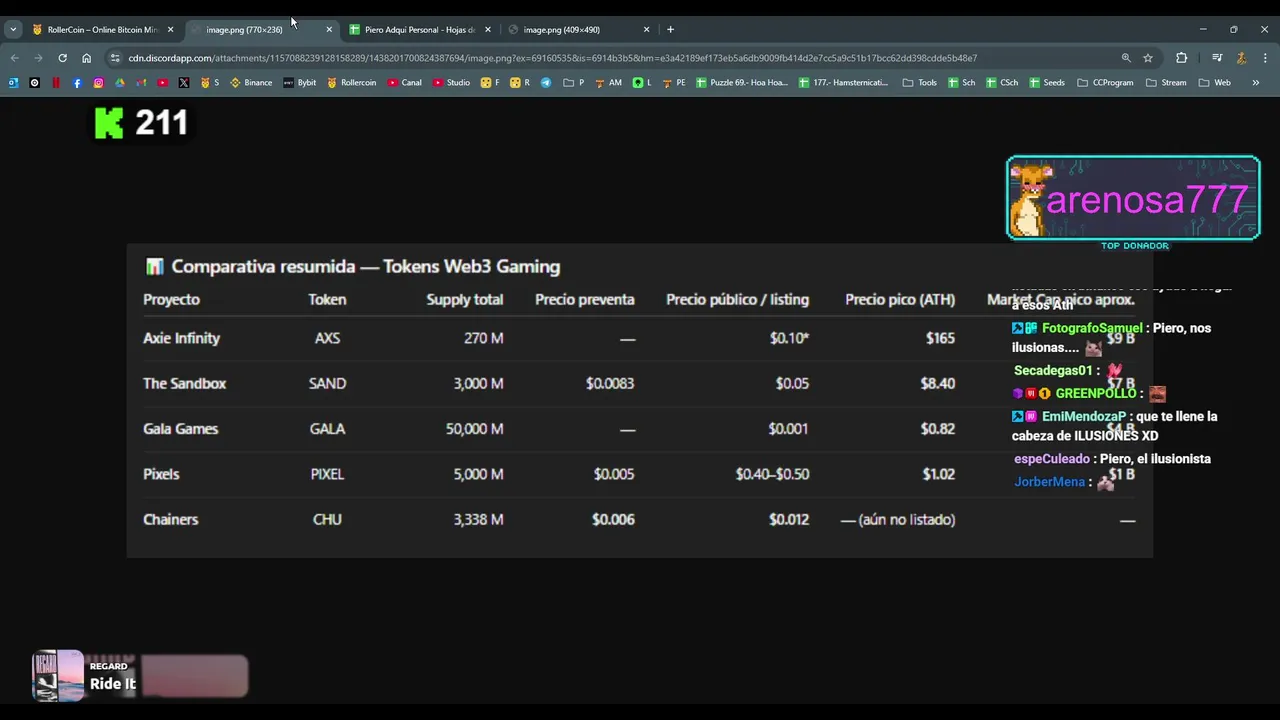Click The Sandbox project name
The image size is (1280, 720).
tap(185, 383)
